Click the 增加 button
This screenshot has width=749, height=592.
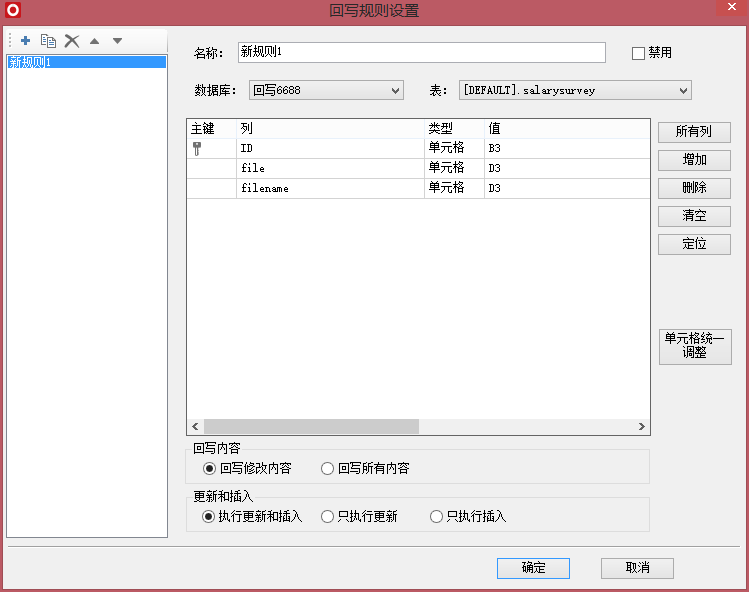click(x=694, y=160)
